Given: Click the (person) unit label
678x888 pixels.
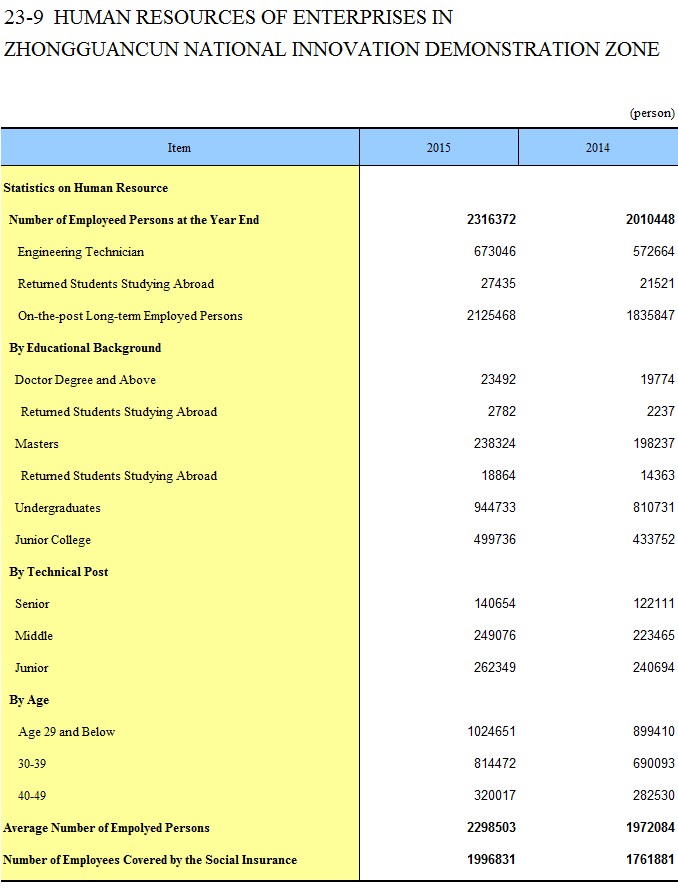Looking at the screenshot, I should pos(653,113).
